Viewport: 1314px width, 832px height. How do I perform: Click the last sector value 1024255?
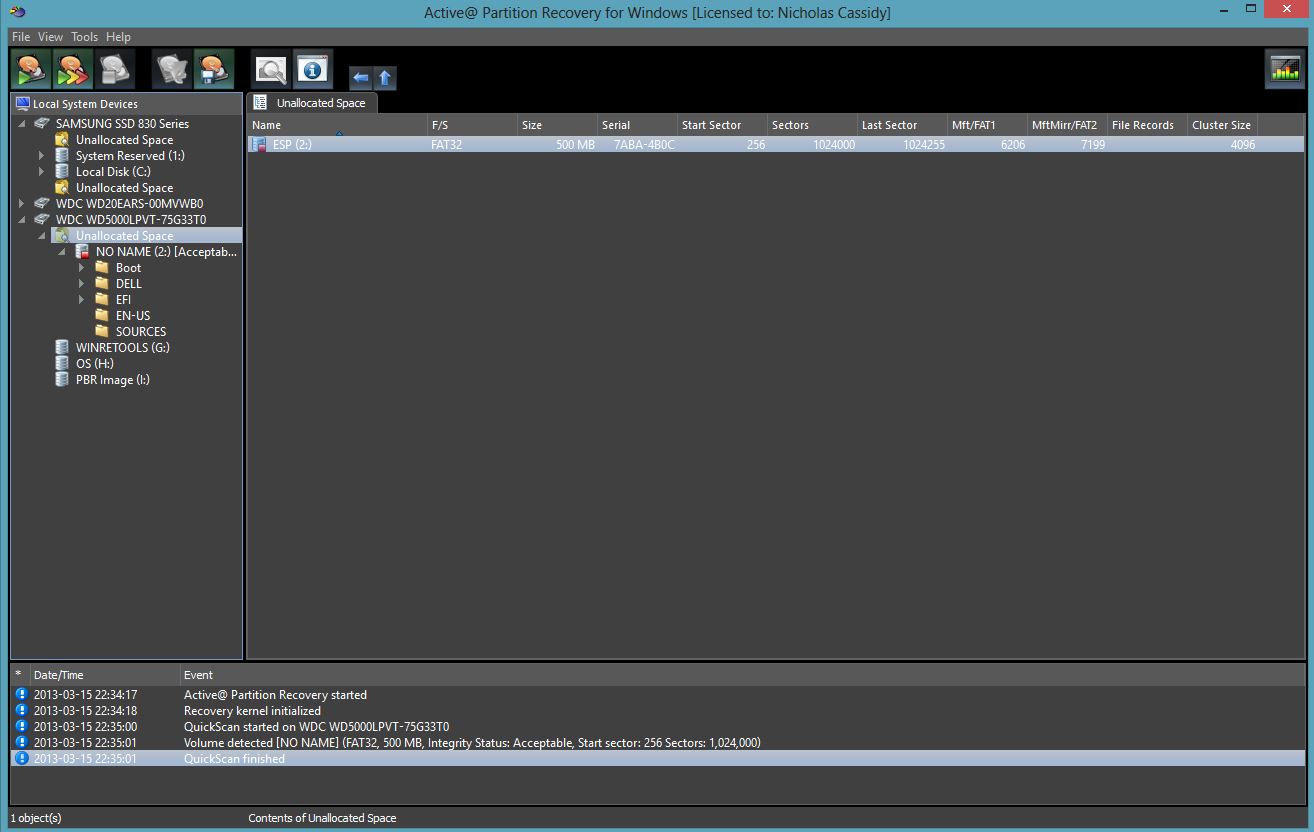point(924,145)
